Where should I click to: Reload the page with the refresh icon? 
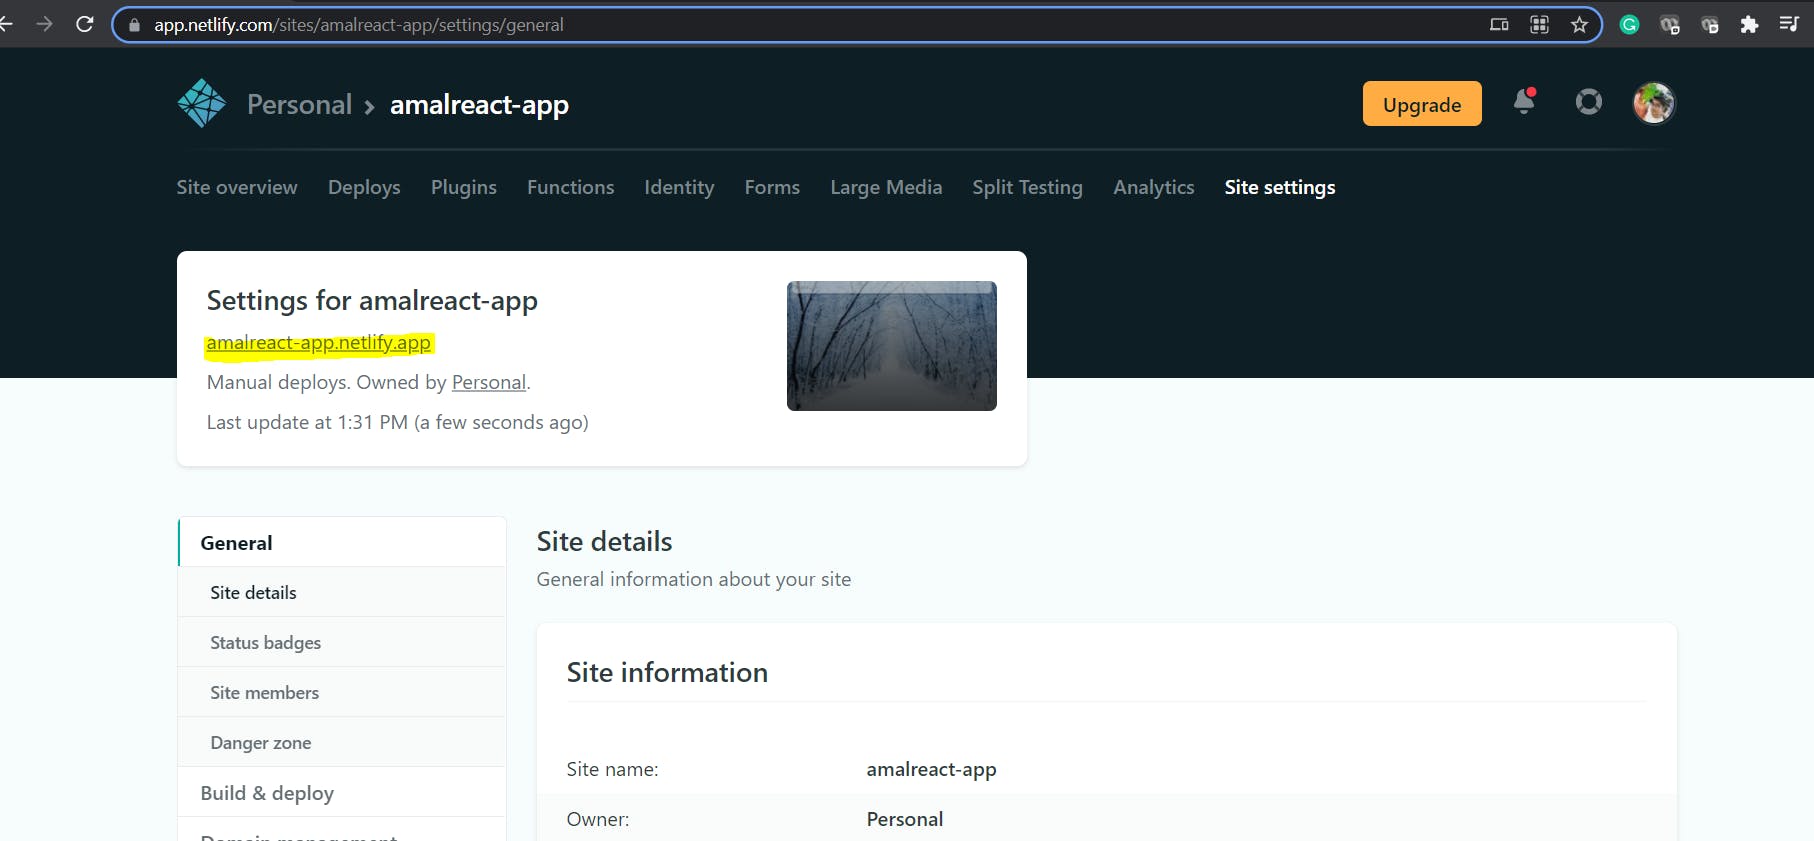pos(85,24)
